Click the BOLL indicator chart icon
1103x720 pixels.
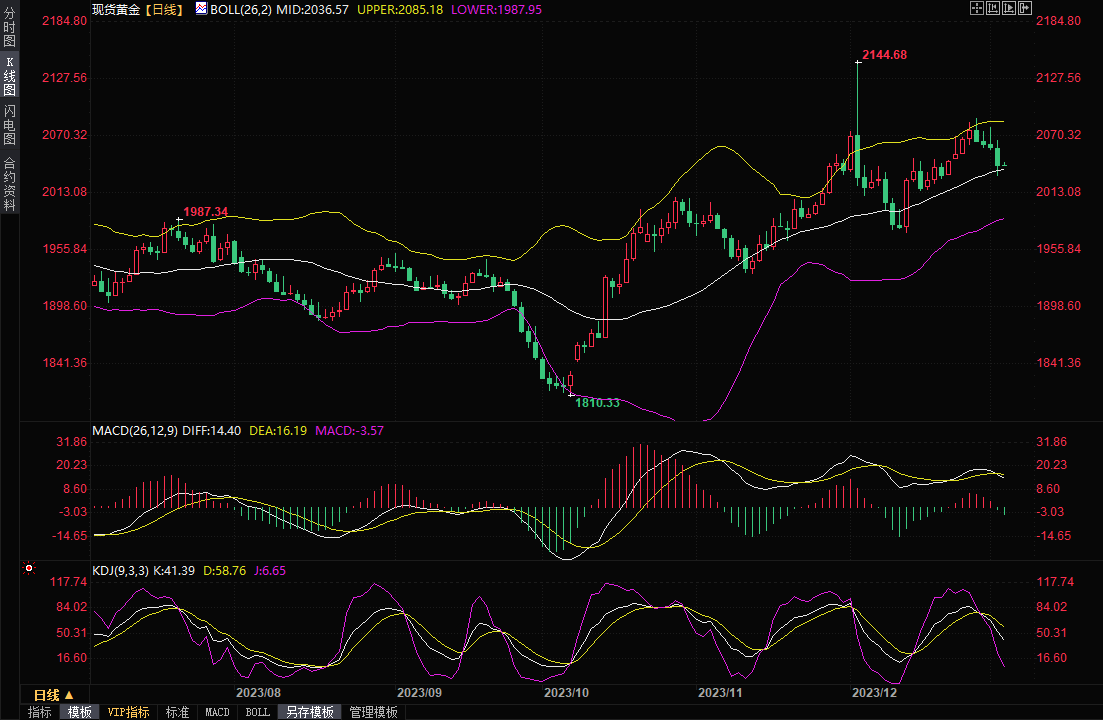(x=201, y=8)
